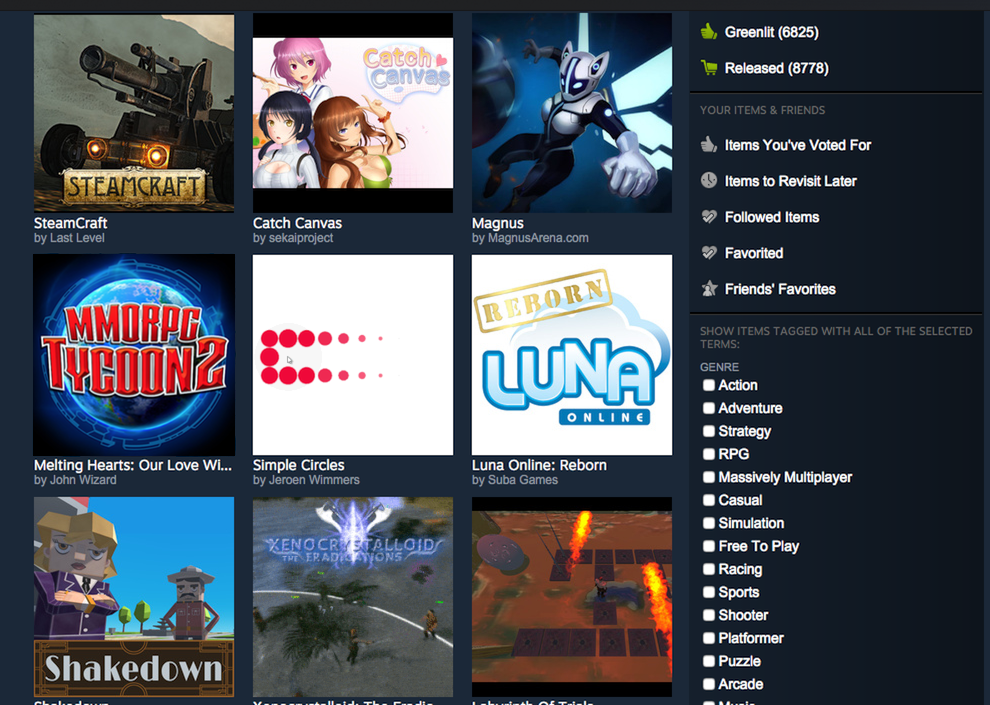Check the Casual genre checkbox
Screen dimensions: 990x705
tap(709, 500)
